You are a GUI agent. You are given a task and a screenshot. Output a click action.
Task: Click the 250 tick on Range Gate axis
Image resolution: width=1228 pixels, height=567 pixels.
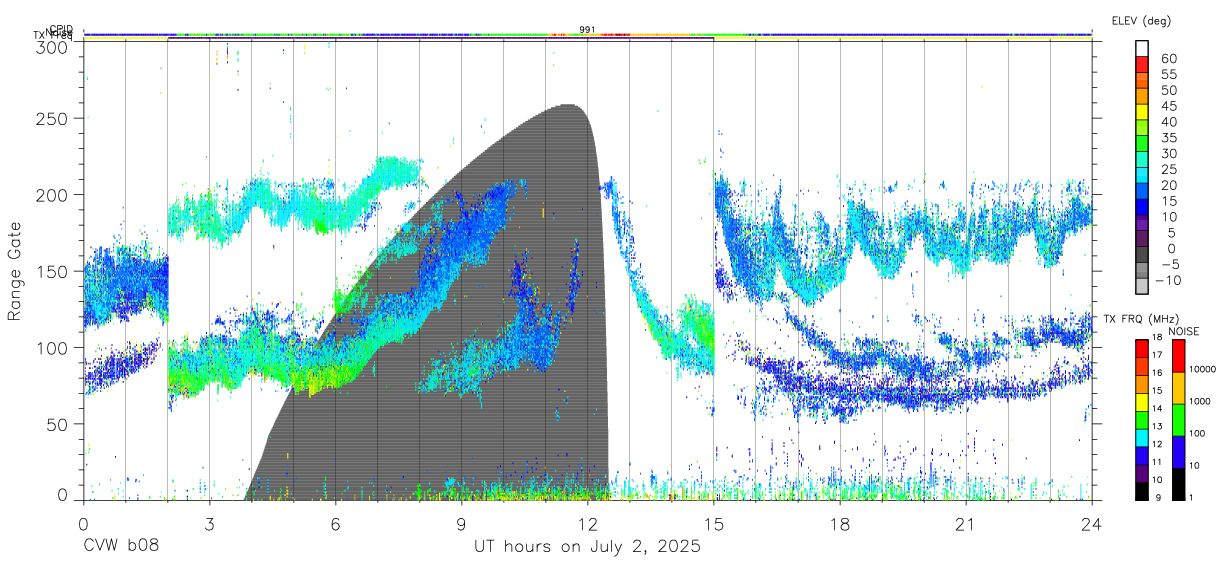[x=50, y=118]
